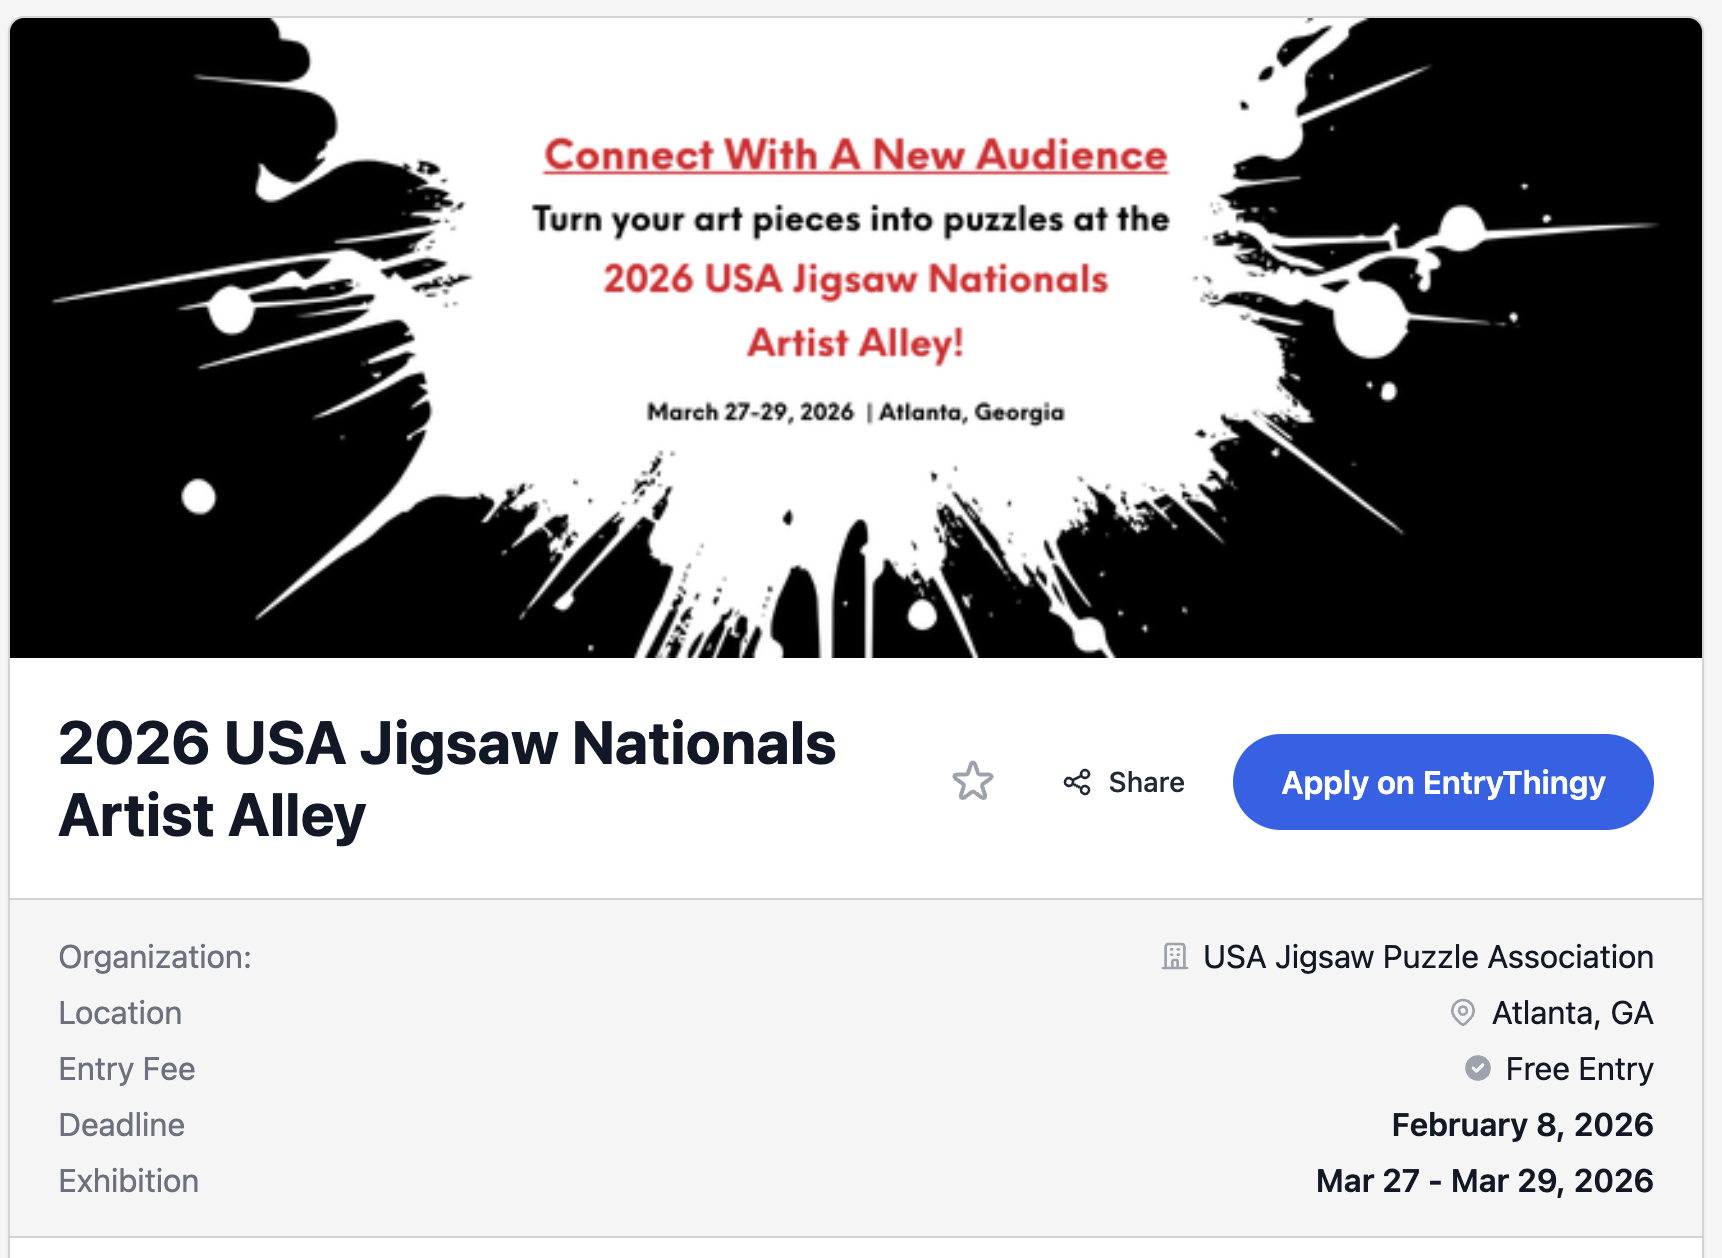
Task: Click the Free Entry text
Action: coord(1578,1069)
